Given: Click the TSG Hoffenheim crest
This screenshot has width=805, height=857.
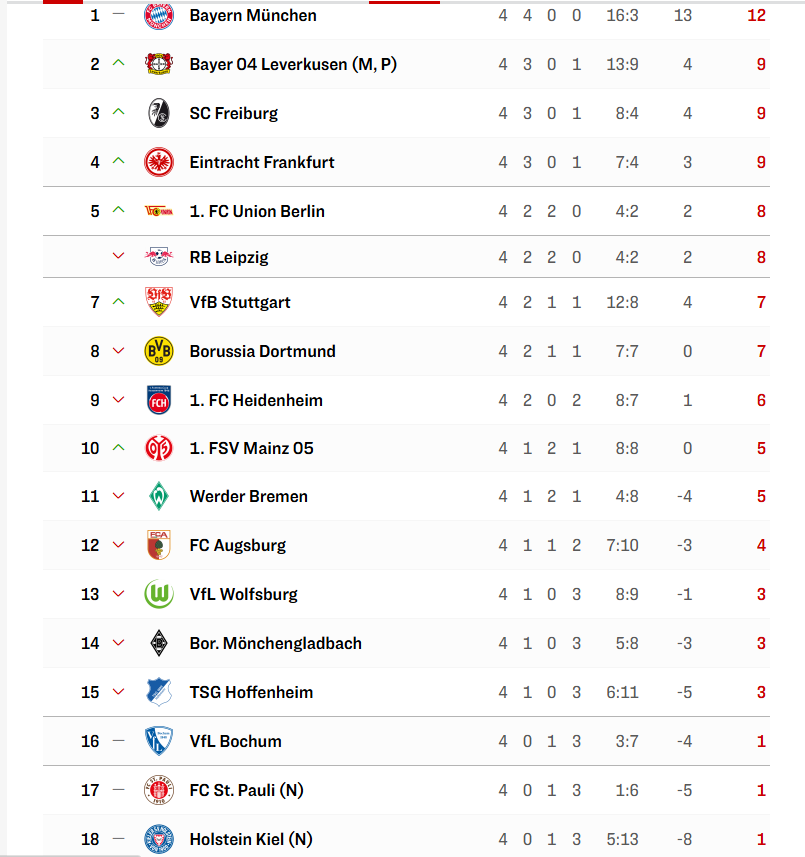Looking at the screenshot, I should pyautogui.click(x=158, y=692).
